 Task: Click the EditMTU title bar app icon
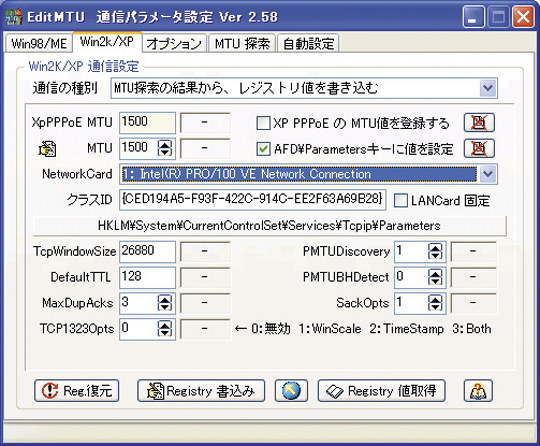(14, 17)
